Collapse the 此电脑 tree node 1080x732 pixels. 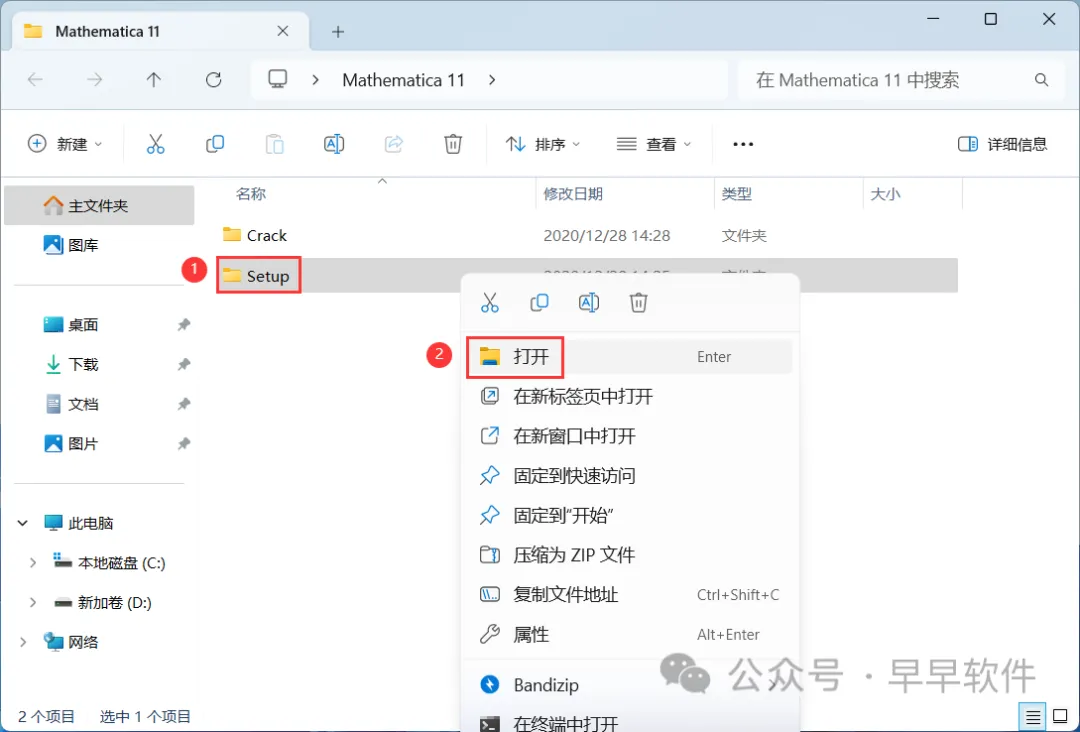coord(23,523)
